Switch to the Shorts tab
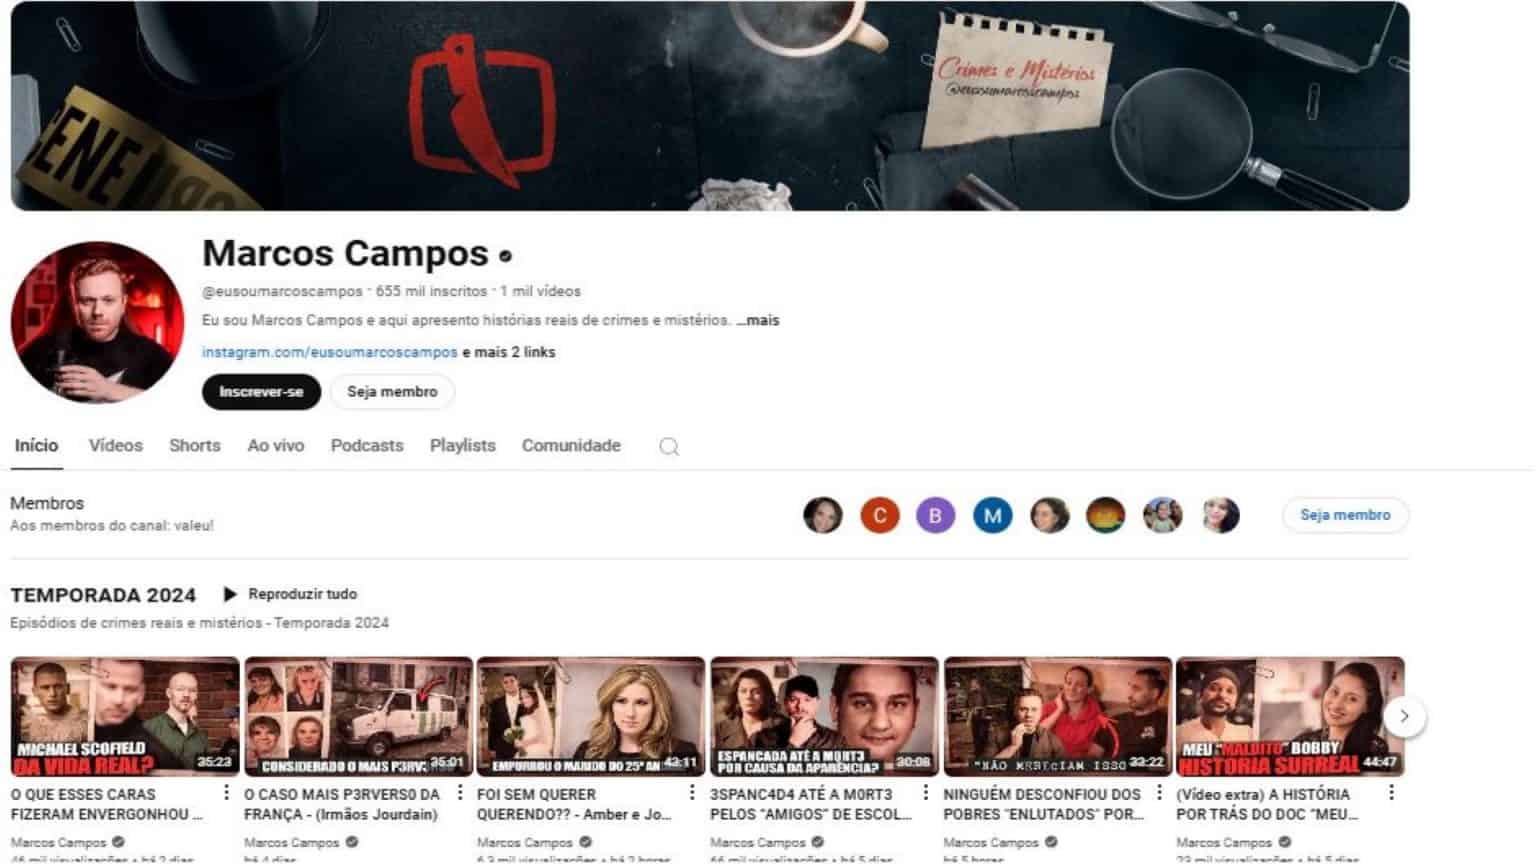The image size is (1536, 864). point(194,446)
